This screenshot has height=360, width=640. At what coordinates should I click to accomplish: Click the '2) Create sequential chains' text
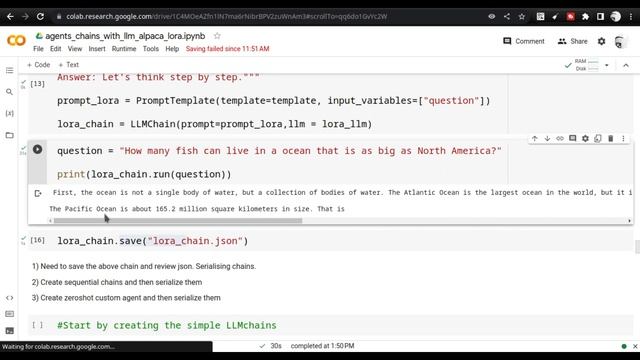117,282
